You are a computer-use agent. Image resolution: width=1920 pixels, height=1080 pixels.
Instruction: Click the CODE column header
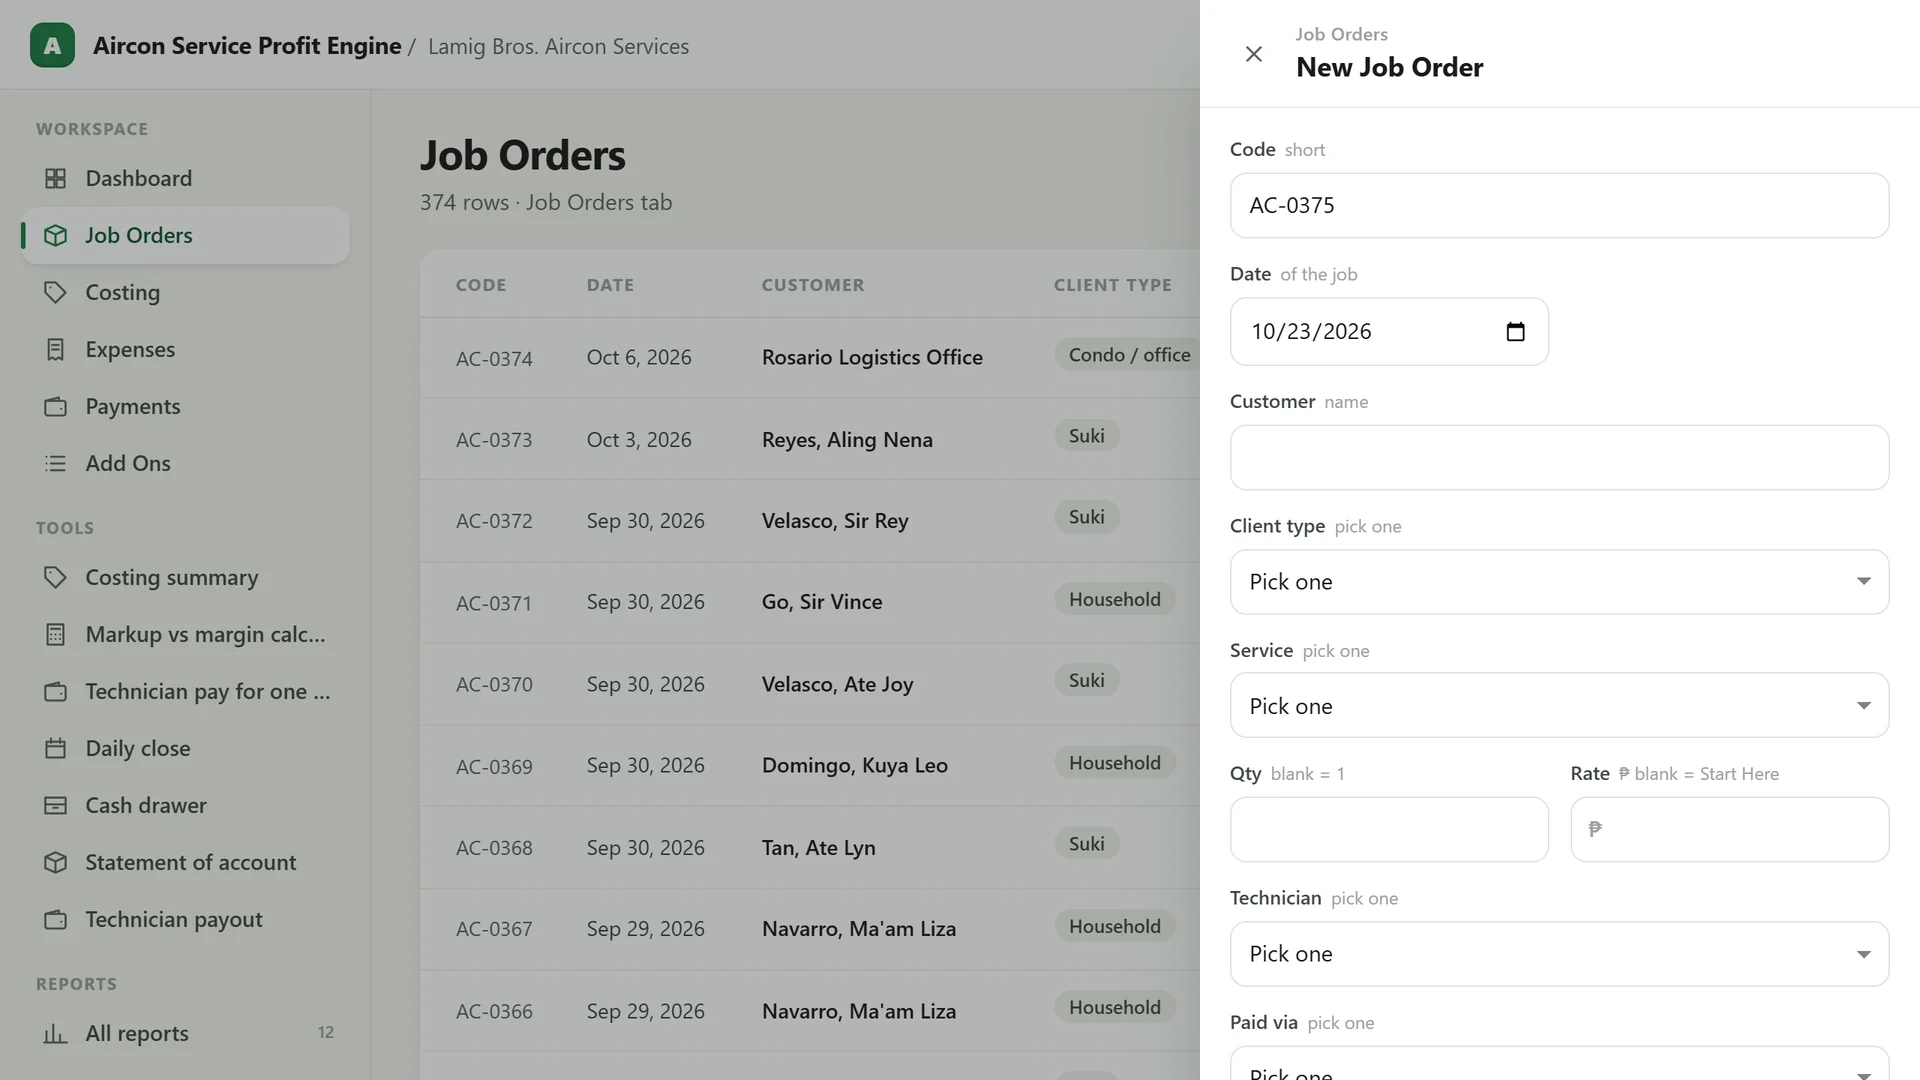481,285
